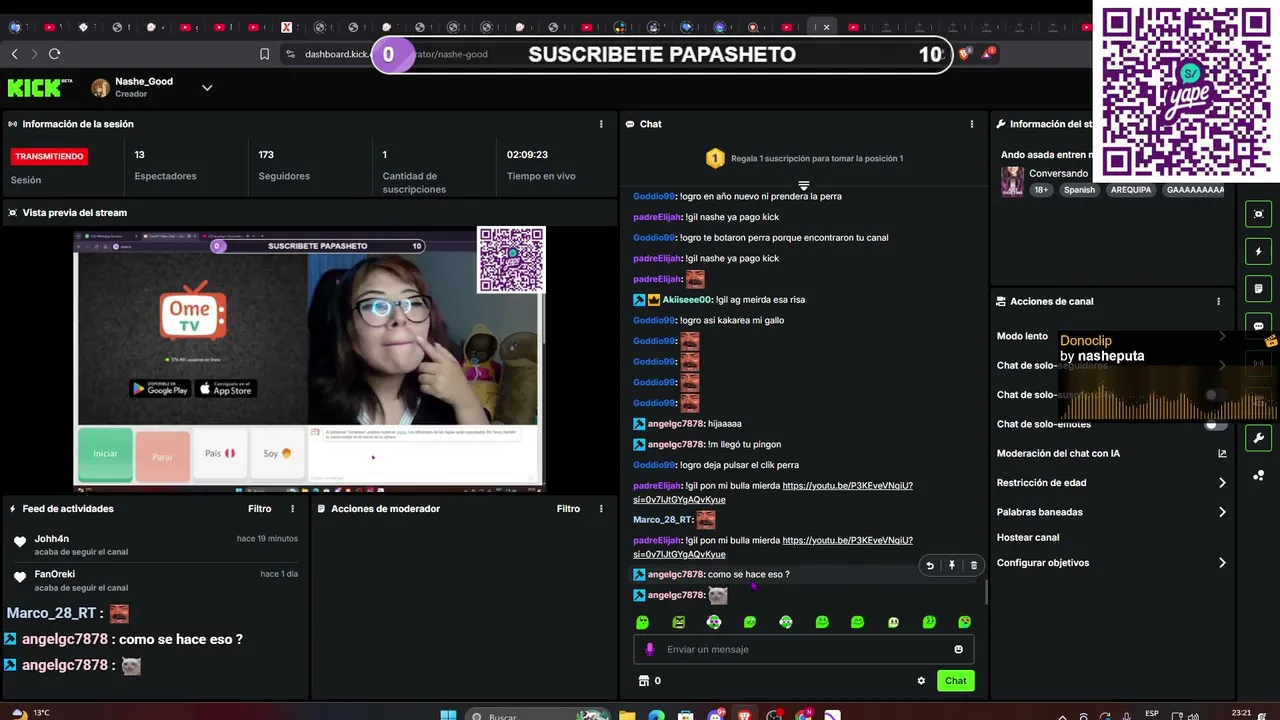The height and width of the screenshot is (720, 1280).
Task: Toggle Chat de solo-emotes switch
Action: coord(1214,424)
